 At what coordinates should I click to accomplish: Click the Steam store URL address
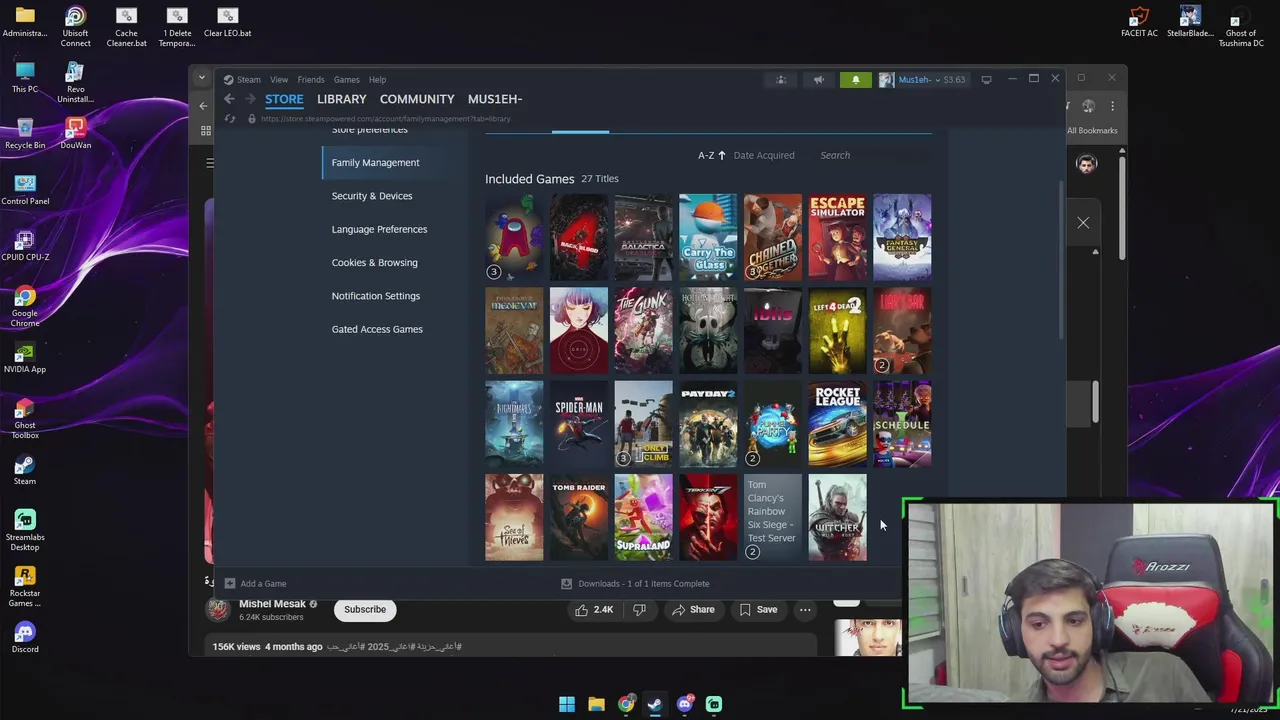(386, 118)
